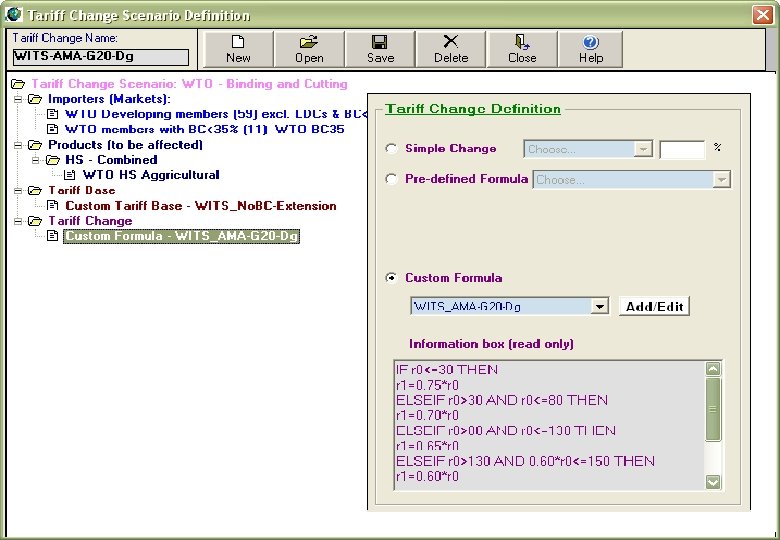
Task: Click the HS - Combined folder icon
Action: 53,160
